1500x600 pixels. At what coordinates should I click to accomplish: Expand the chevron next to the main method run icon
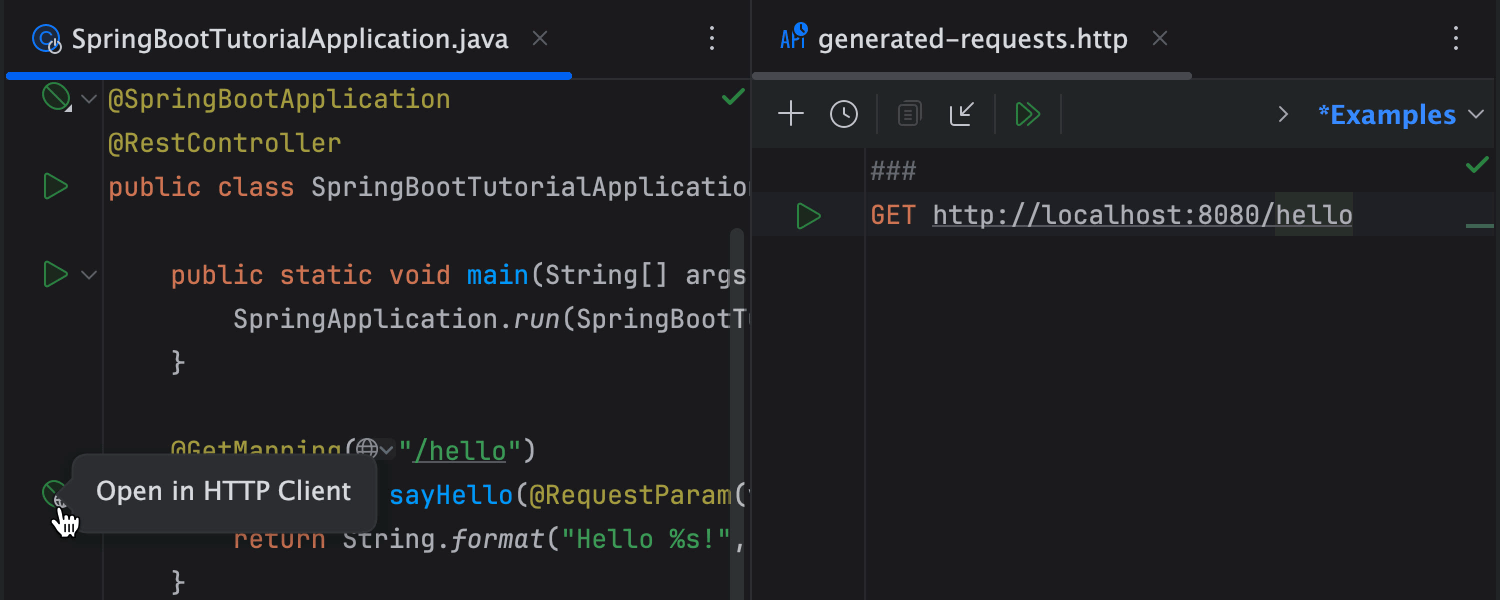pyautogui.click(x=88, y=274)
